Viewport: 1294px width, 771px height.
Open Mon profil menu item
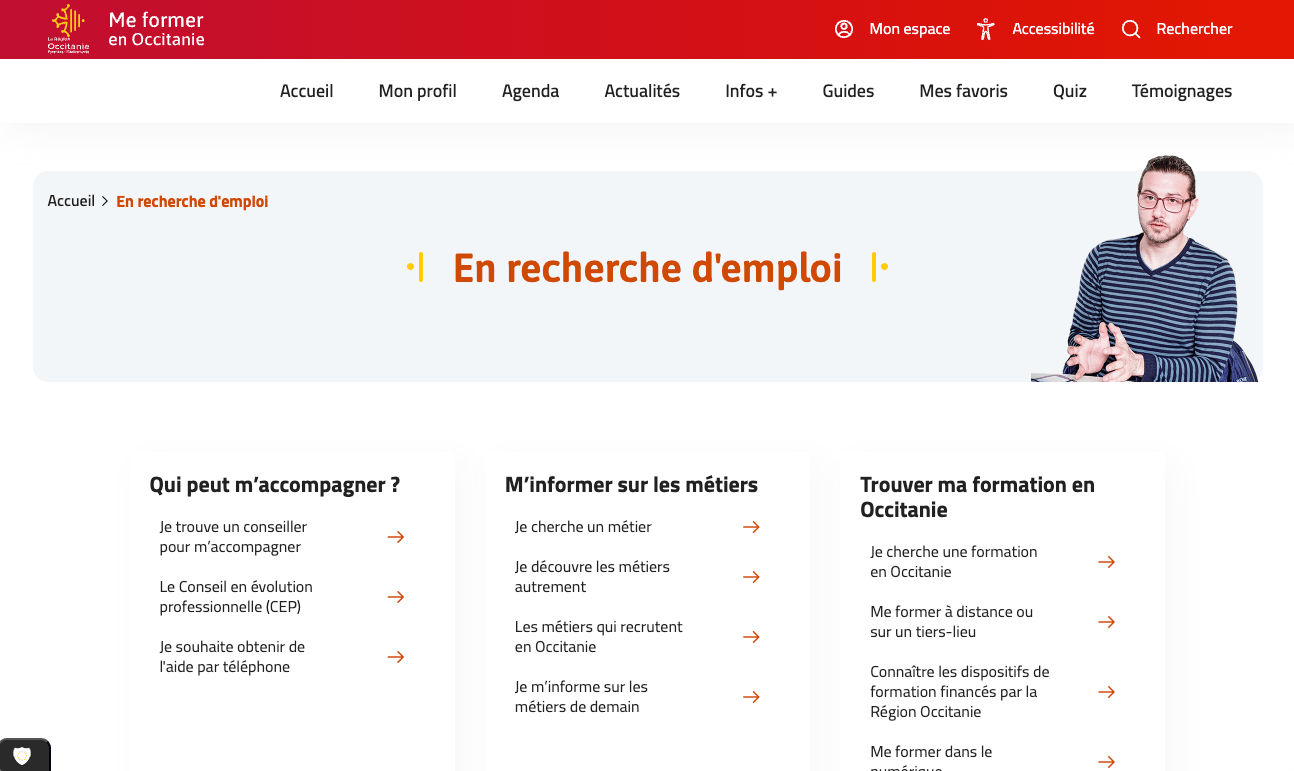point(418,91)
